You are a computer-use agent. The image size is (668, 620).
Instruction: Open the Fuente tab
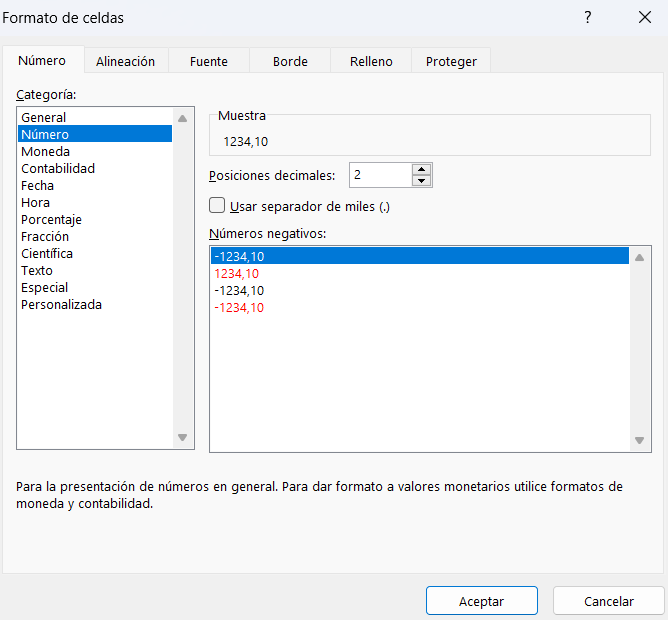tap(209, 61)
